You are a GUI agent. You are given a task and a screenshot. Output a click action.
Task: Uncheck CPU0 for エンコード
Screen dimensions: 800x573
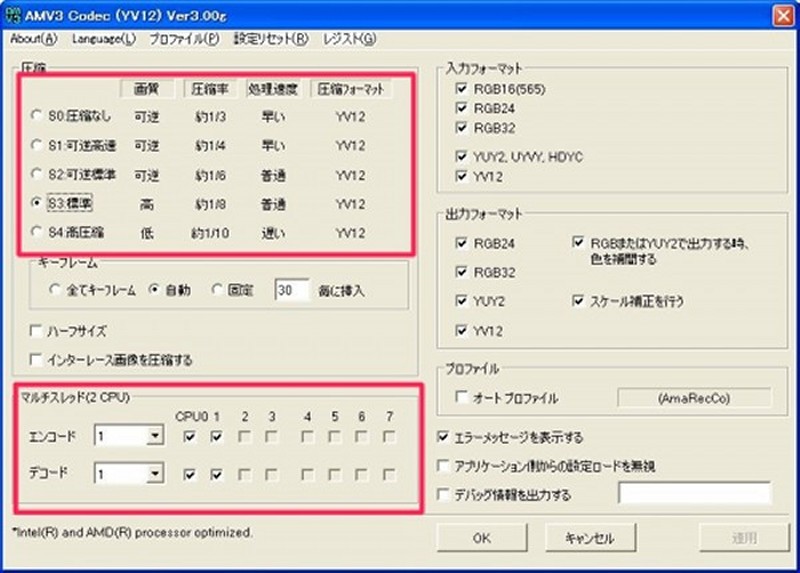click(189, 437)
